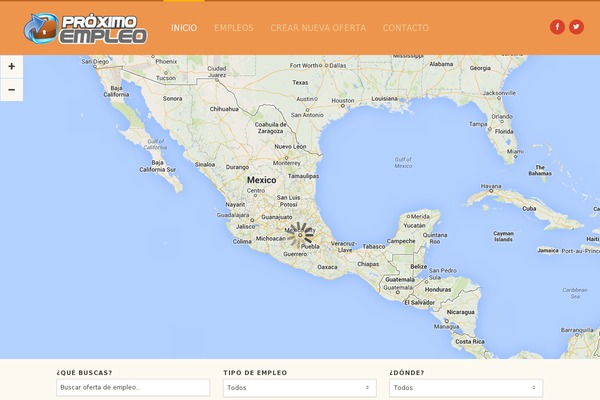Click the 'Merida' label on map
Image resolution: width=600 pixels, height=400 pixels.
(420, 216)
